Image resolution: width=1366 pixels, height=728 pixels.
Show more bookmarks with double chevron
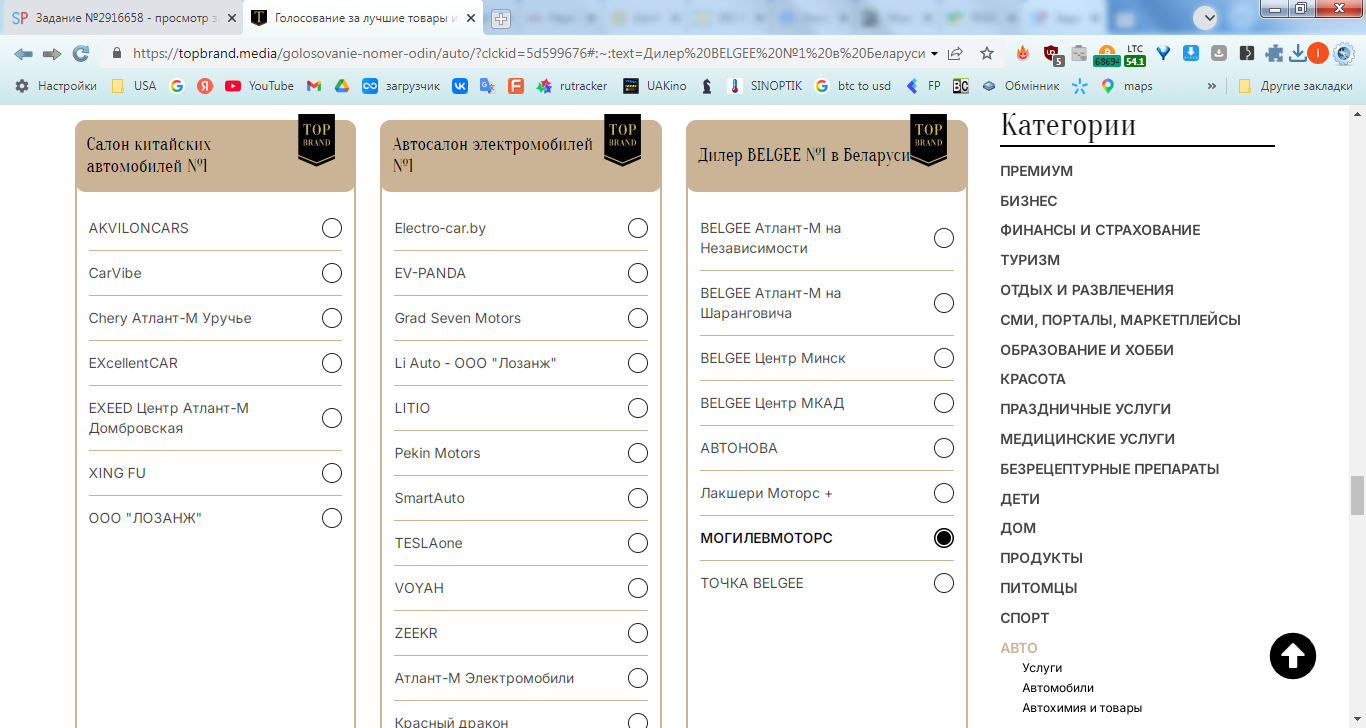point(1212,86)
